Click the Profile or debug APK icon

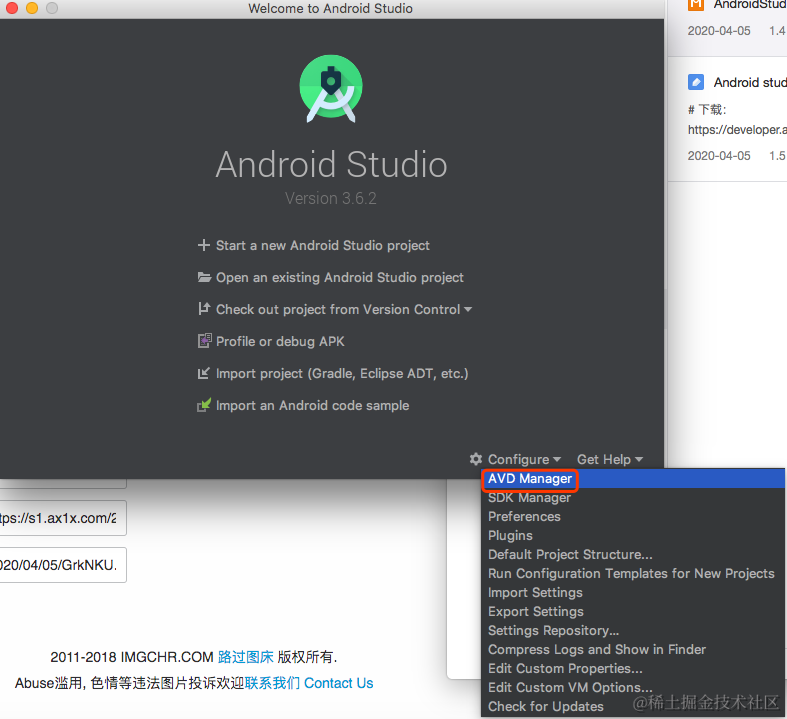(204, 341)
